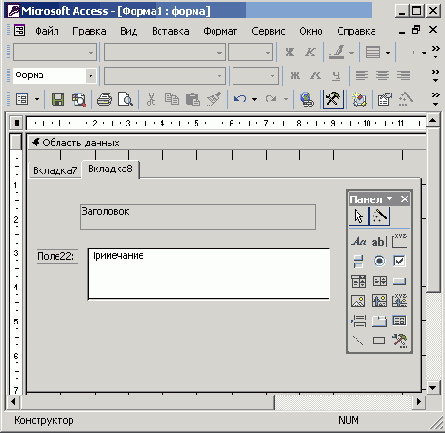Viewport: 445px width, 433px height.
Task: Save the form with the floppy disk icon
Action: click(x=58, y=99)
